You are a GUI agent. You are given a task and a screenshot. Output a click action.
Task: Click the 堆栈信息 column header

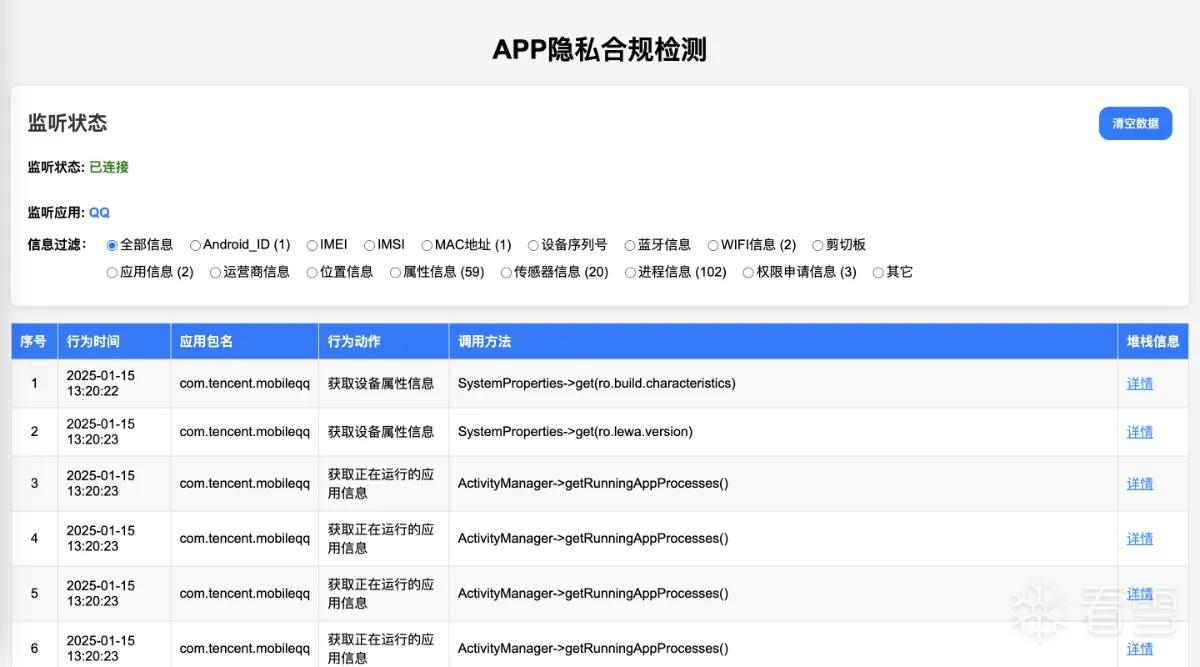[x=1153, y=341]
